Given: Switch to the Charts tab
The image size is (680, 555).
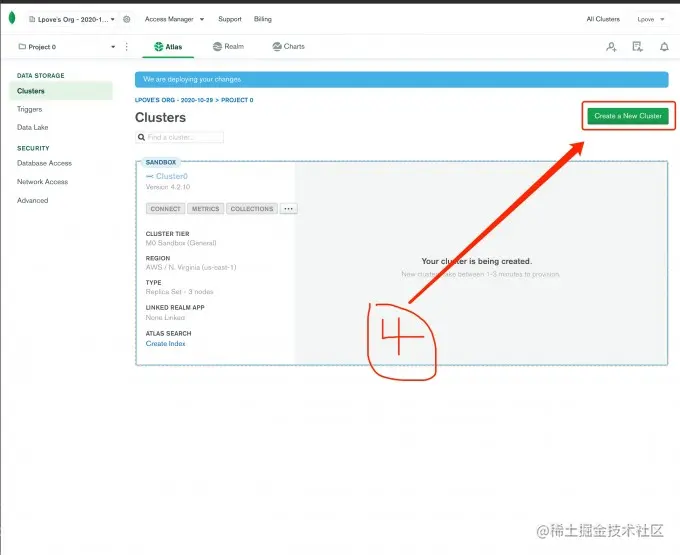Looking at the screenshot, I should coord(288,46).
